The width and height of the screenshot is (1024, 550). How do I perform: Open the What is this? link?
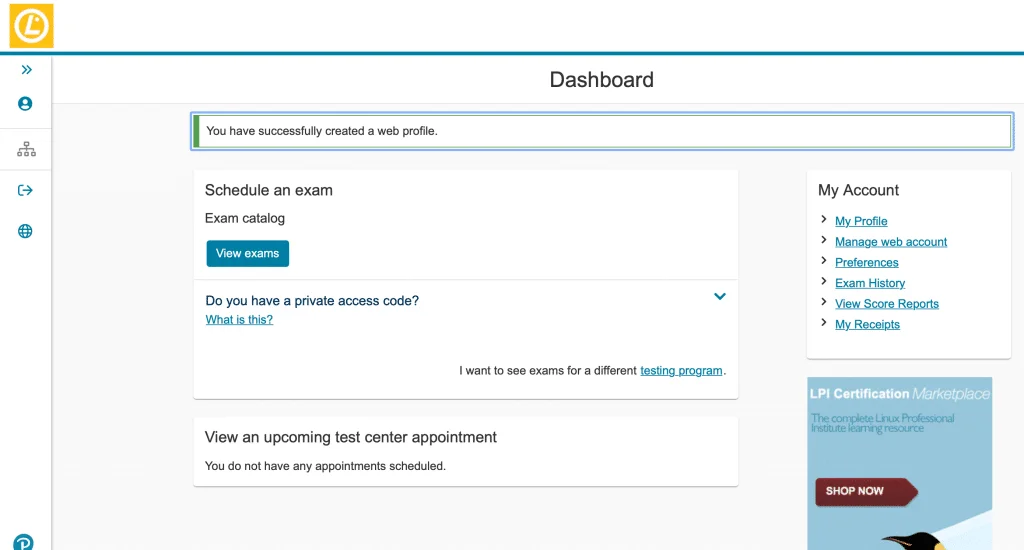239,320
